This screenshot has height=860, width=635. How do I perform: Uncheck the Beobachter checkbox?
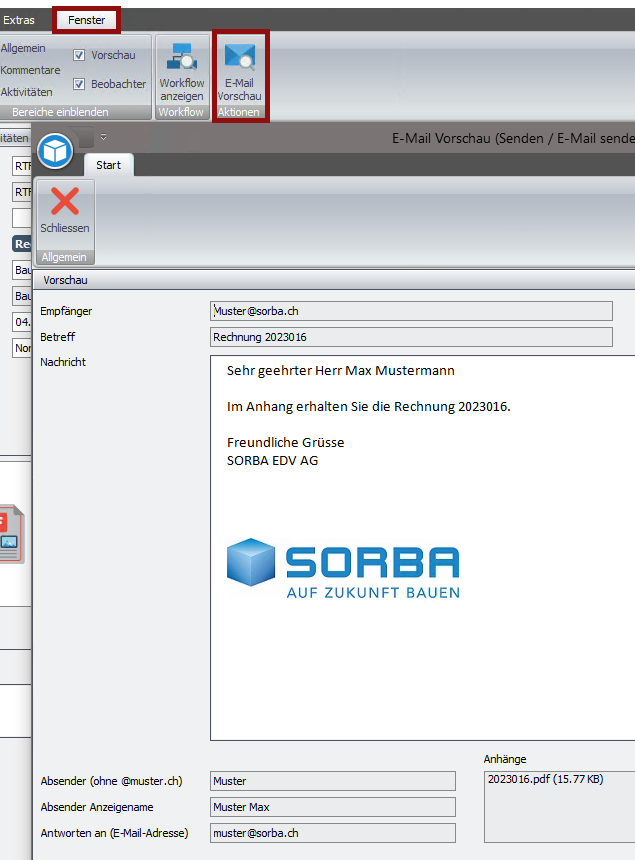click(x=79, y=84)
